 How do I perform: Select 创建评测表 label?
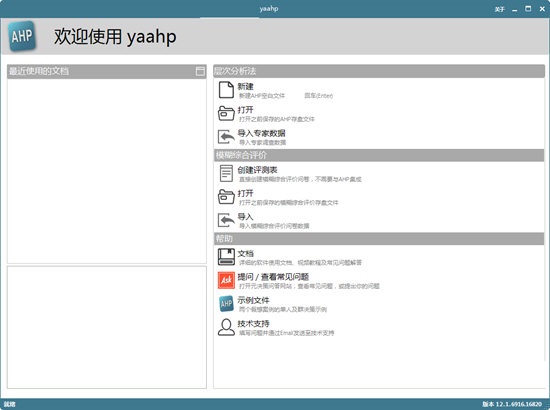(x=257, y=170)
